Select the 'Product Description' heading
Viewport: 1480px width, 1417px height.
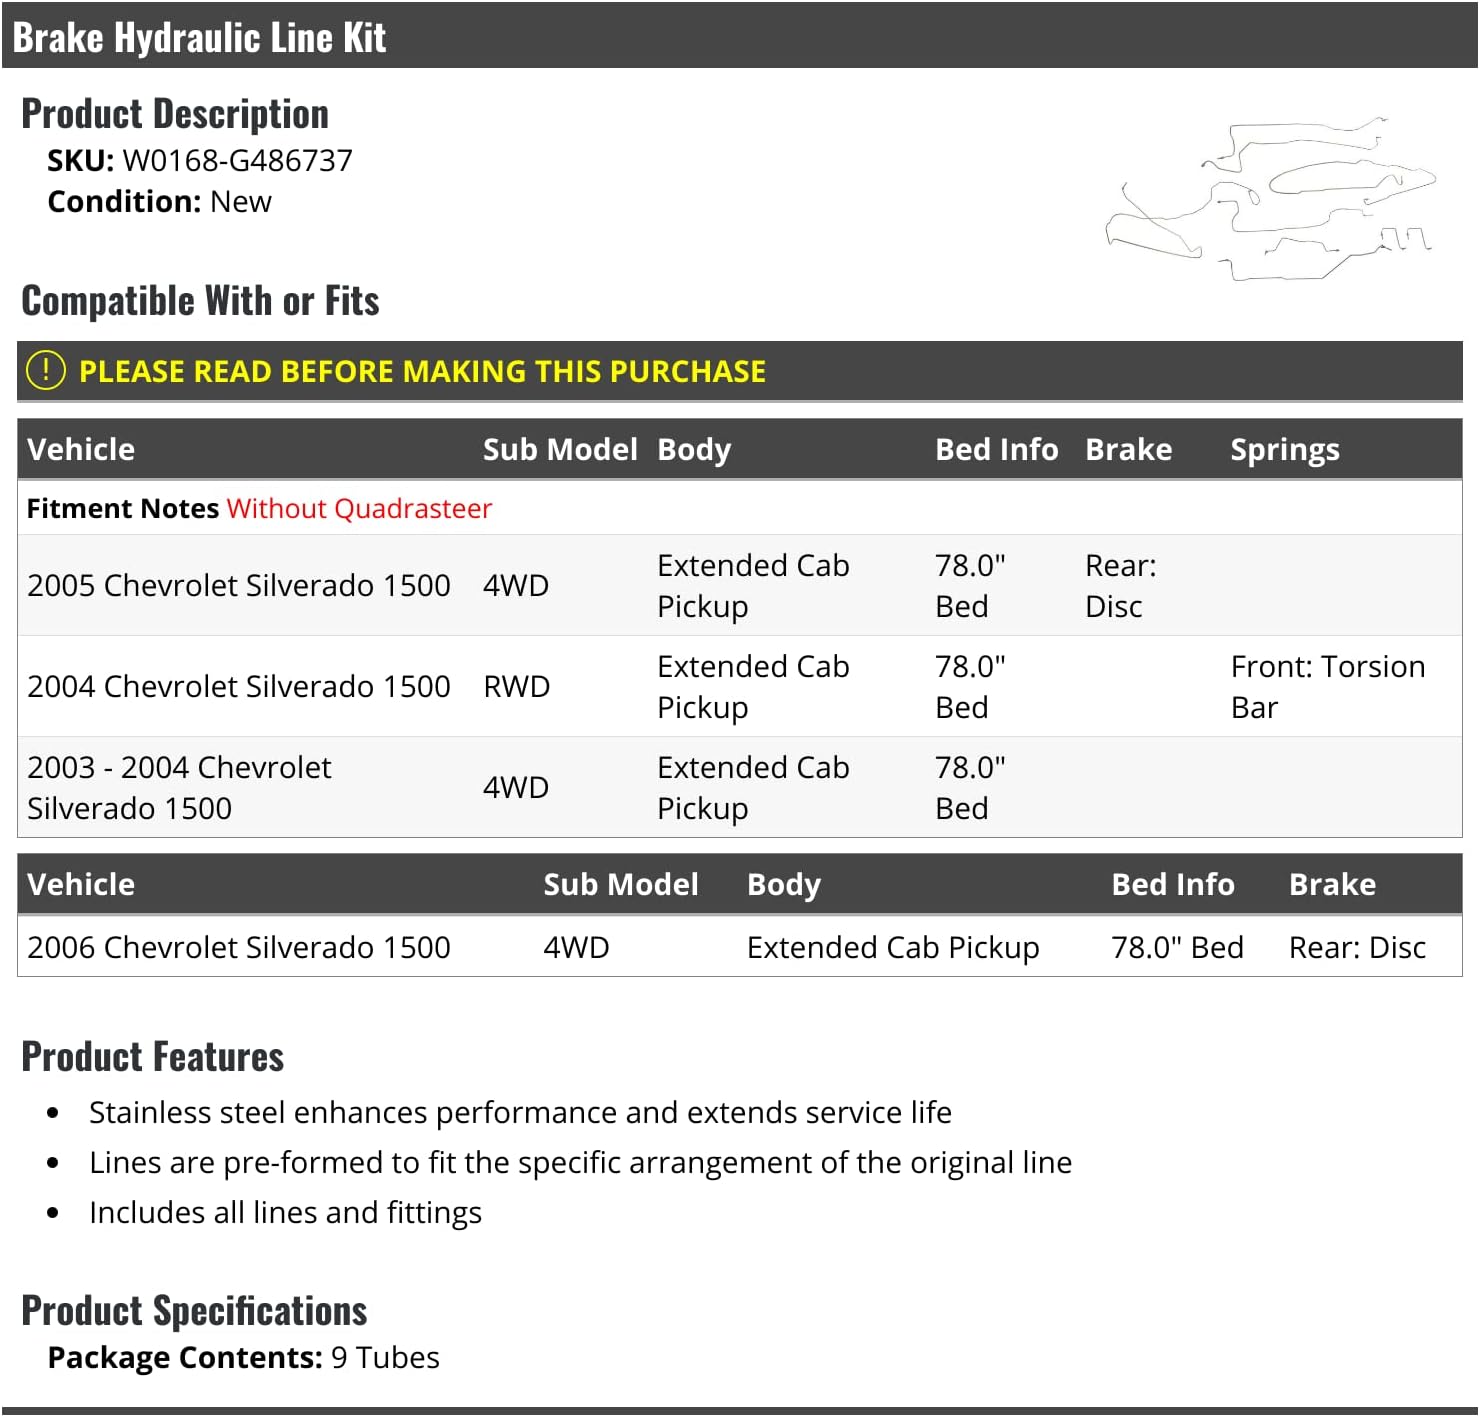click(x=175, y=114)
